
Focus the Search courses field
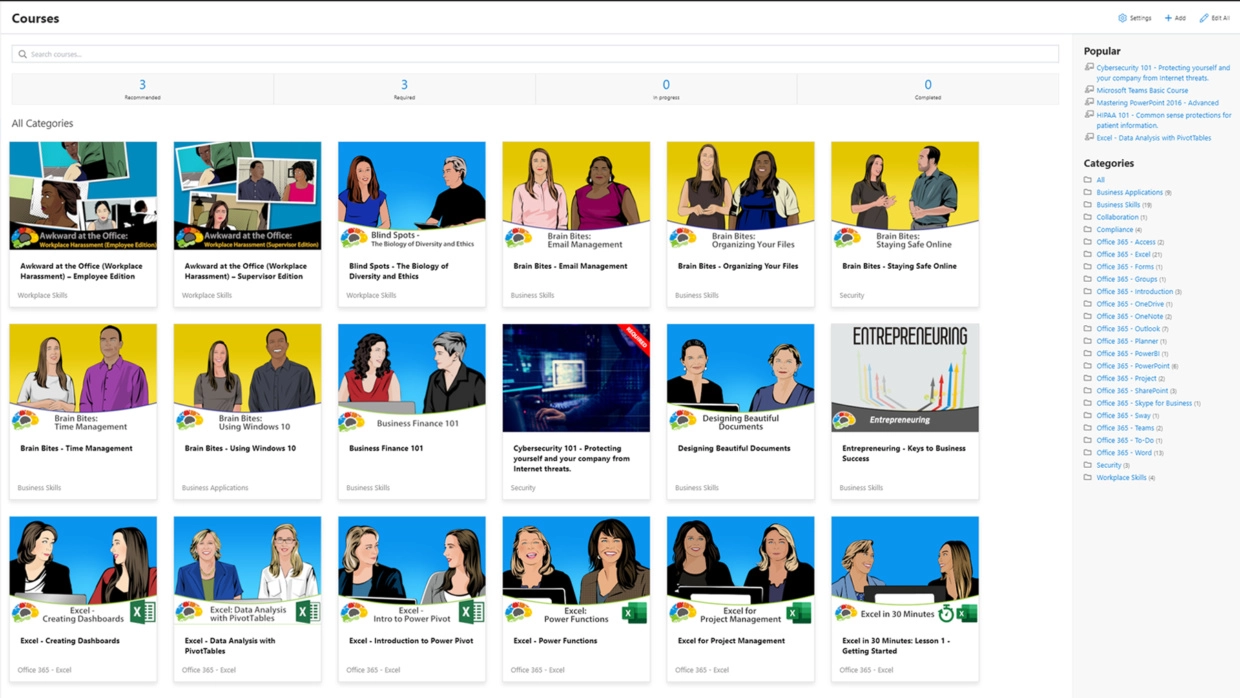click(x=535, y=54)
